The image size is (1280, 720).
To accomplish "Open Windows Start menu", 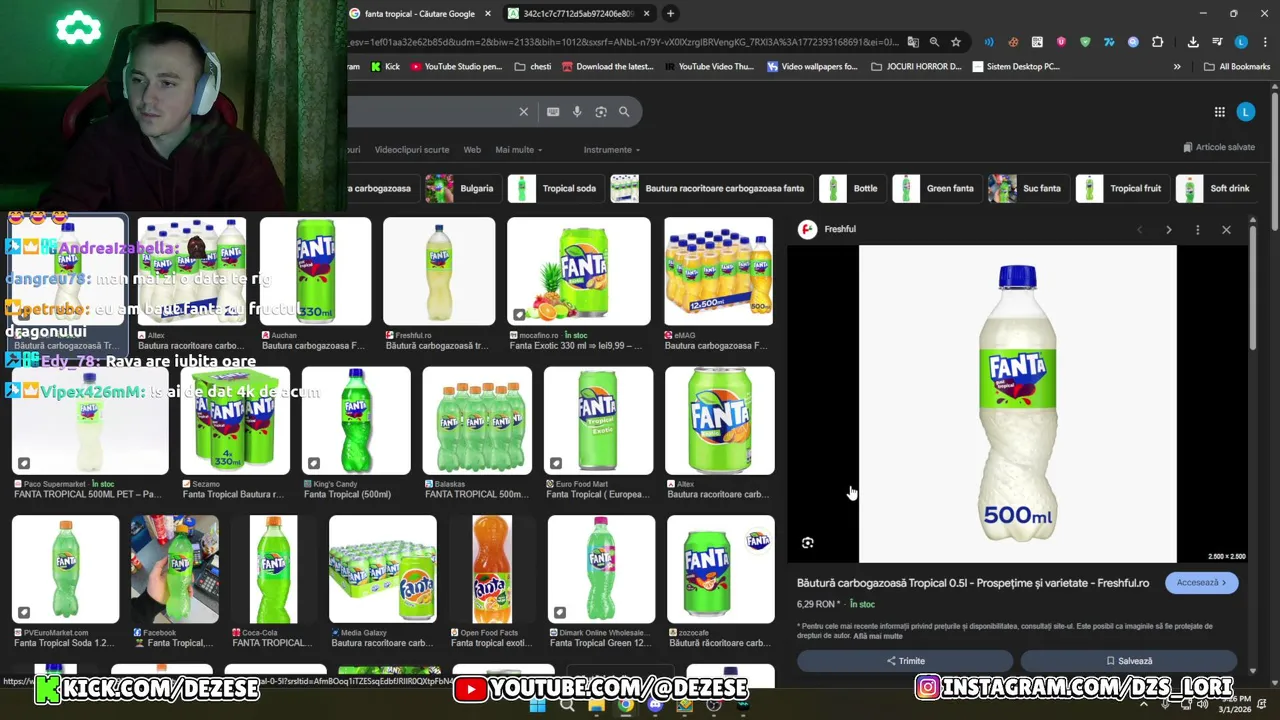I will 537,705.
